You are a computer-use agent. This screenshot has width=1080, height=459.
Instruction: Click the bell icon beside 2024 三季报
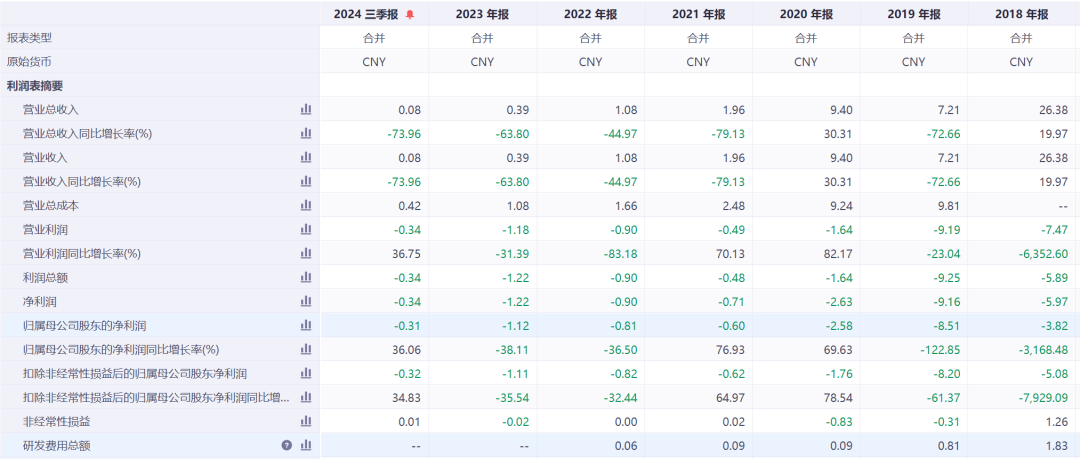point(410,14)
